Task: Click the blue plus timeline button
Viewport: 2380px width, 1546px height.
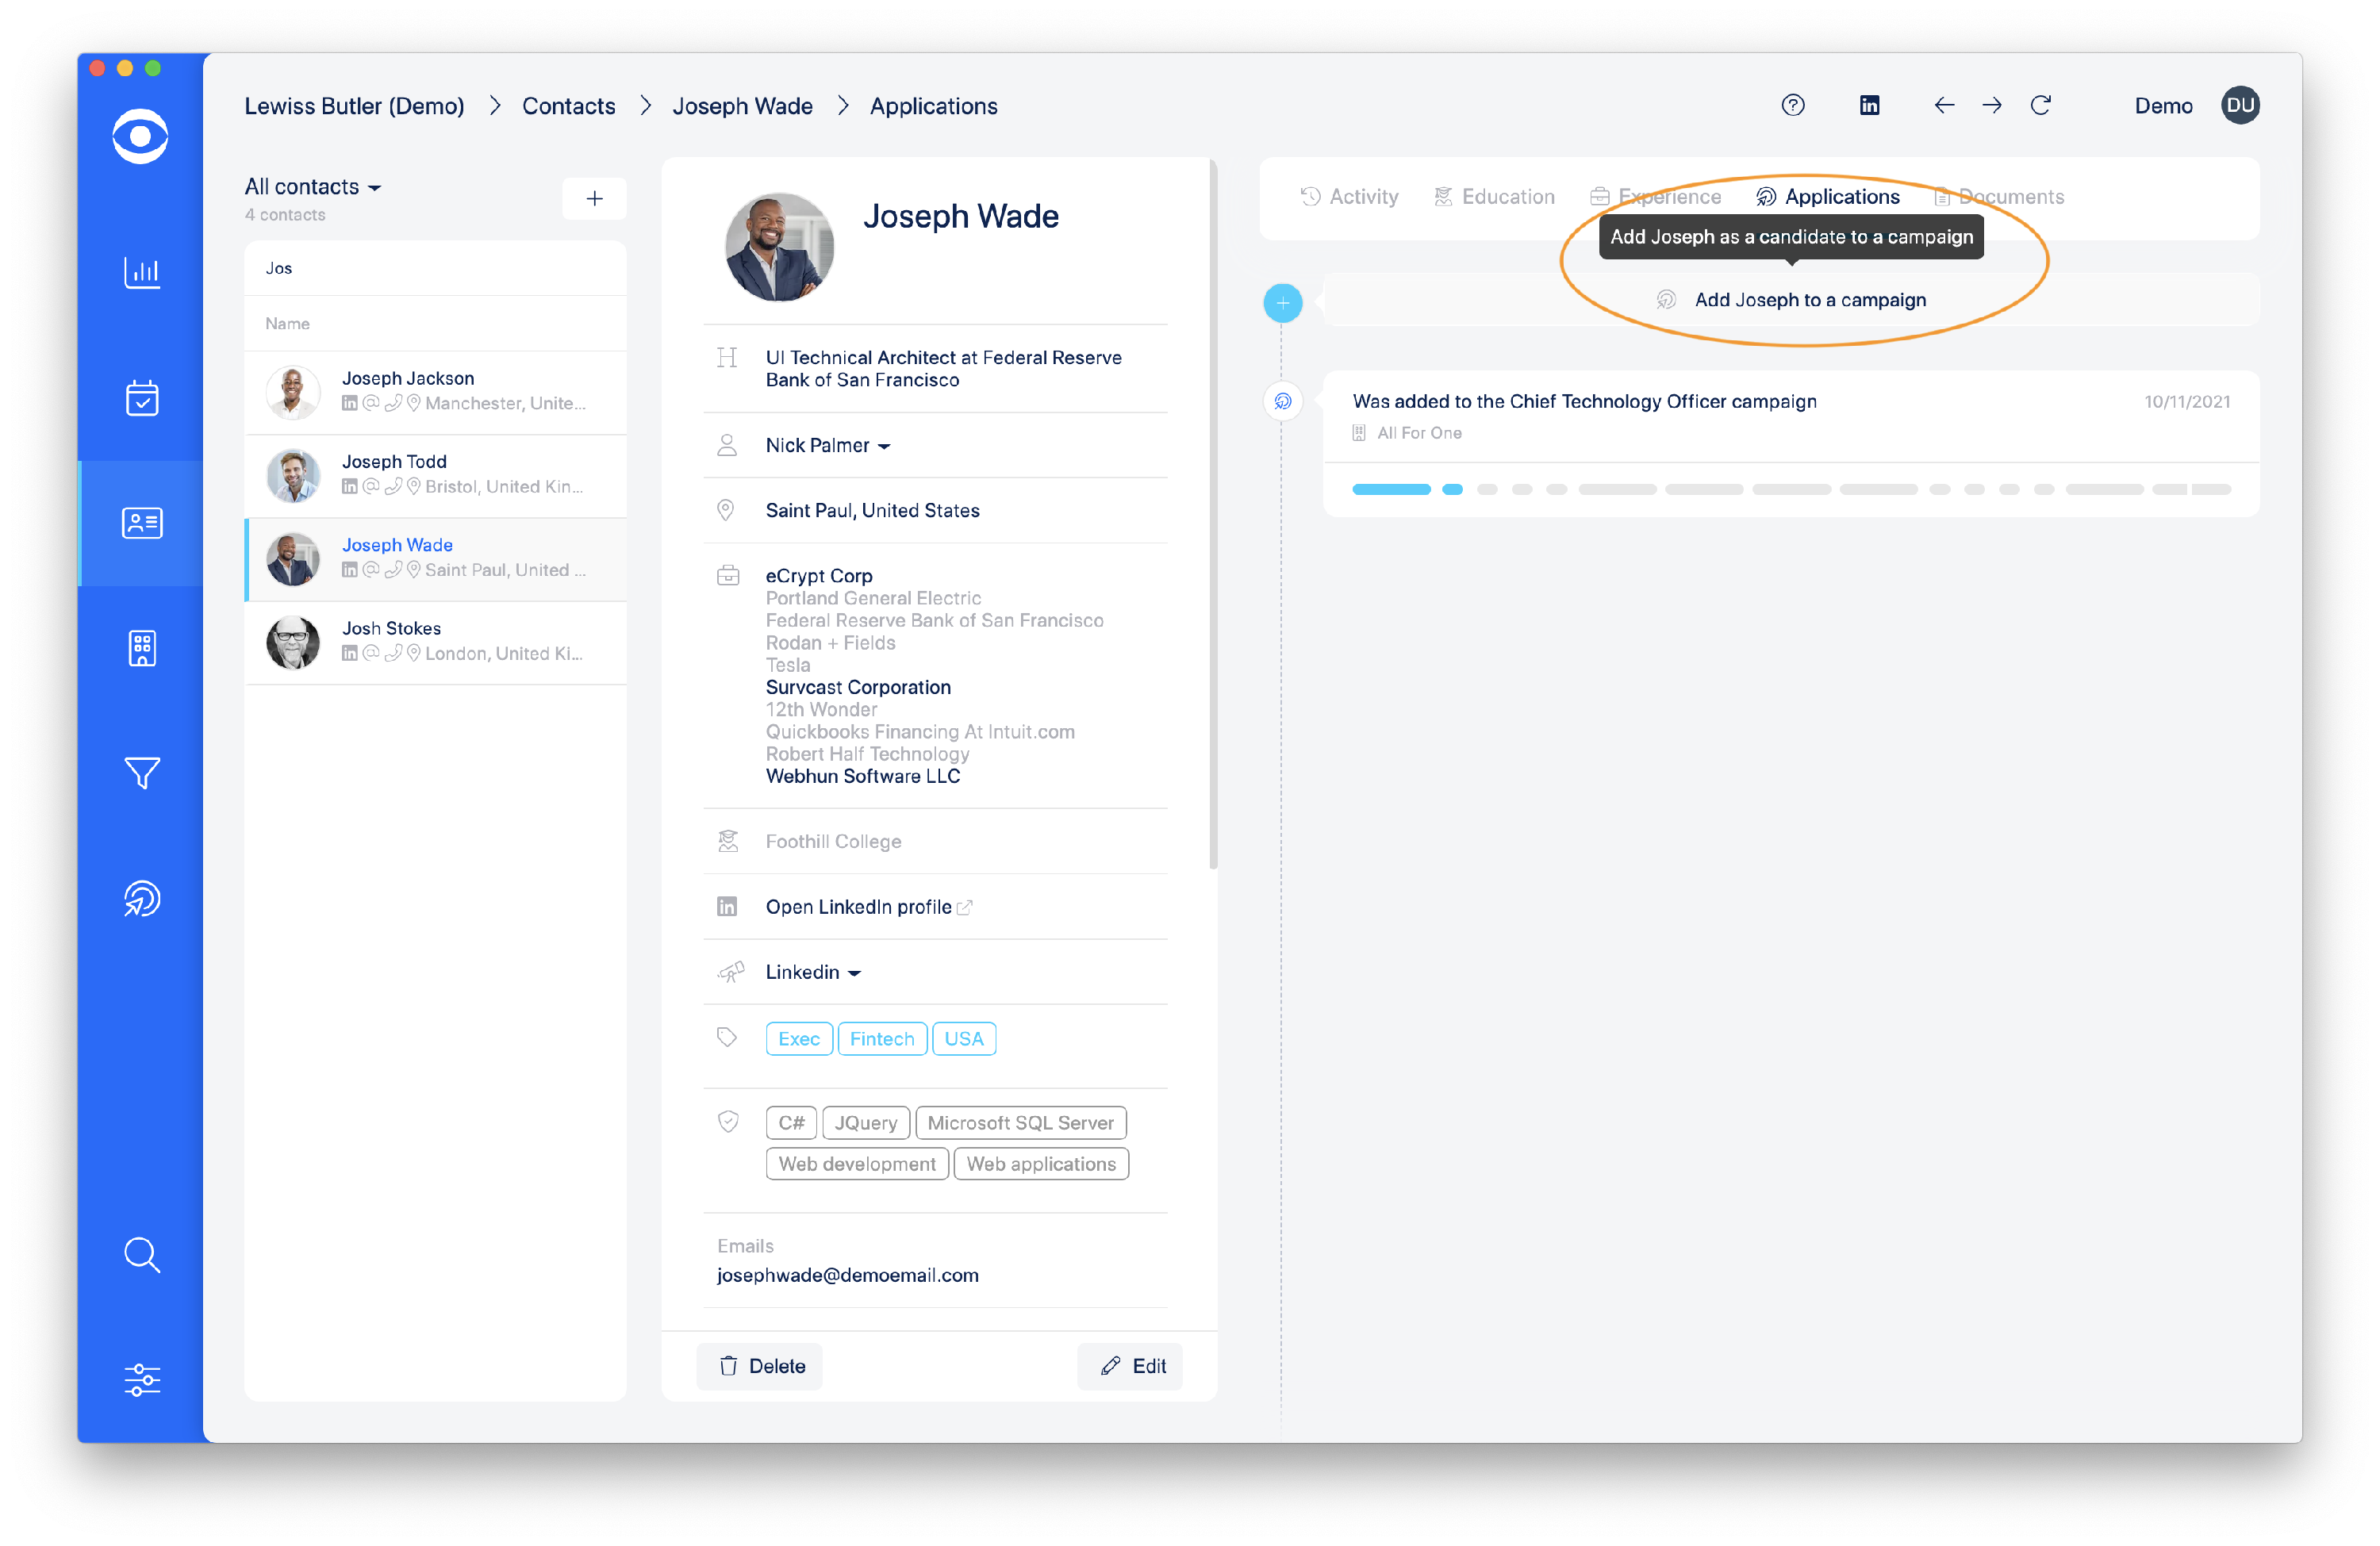Action: [x=1282, y=303]
